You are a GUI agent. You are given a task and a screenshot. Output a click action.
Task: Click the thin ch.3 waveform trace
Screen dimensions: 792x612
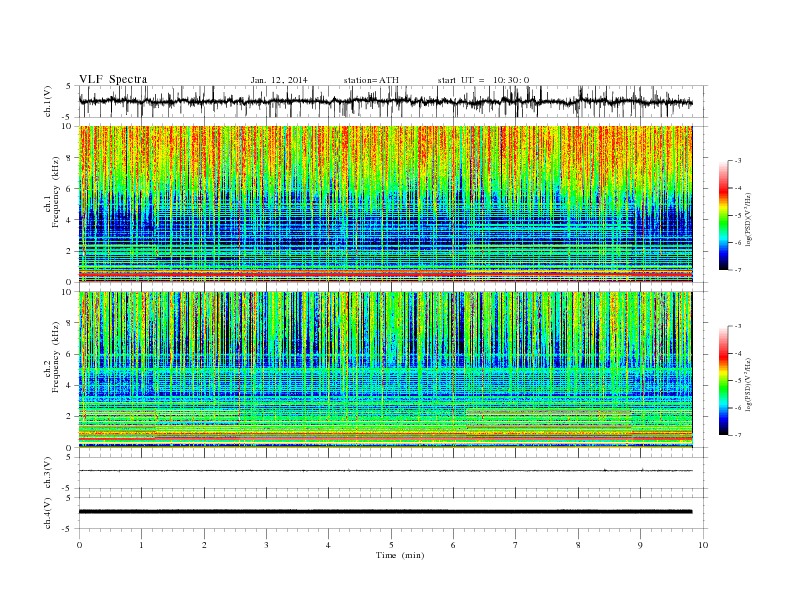tap(385, 471)
